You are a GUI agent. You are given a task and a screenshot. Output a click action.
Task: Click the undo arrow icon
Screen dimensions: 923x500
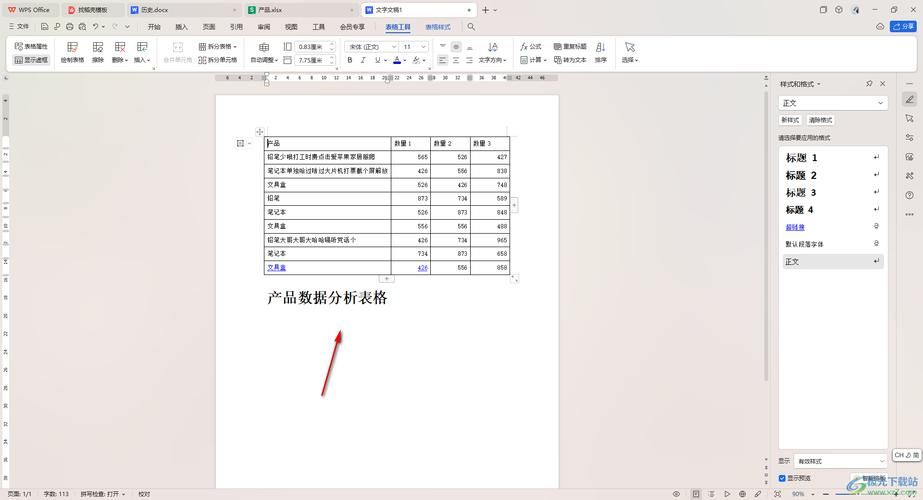click(95, 27)
